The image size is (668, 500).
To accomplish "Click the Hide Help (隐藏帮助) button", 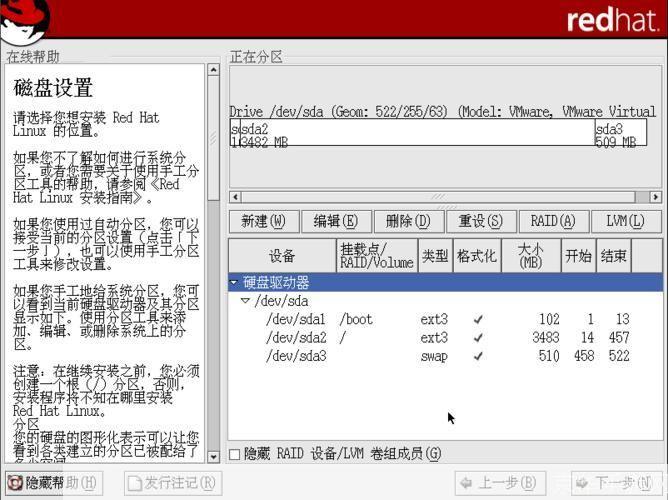I will 55,483.
